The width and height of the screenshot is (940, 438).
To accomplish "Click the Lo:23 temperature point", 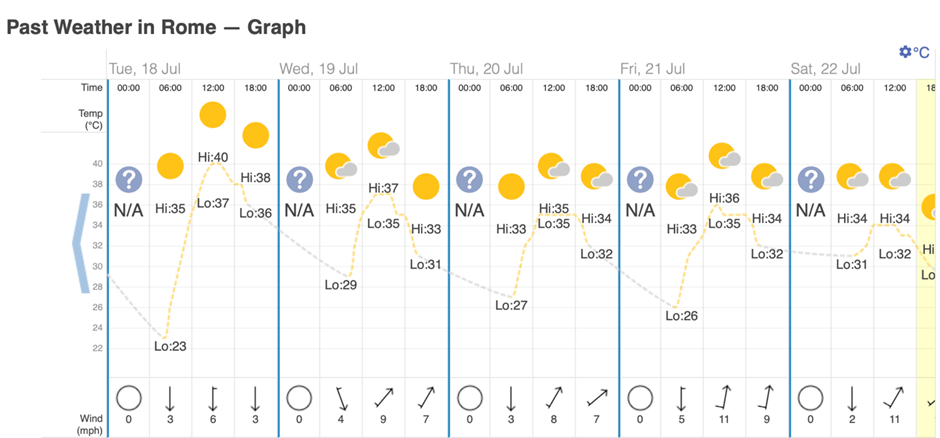I will [170, 346].
